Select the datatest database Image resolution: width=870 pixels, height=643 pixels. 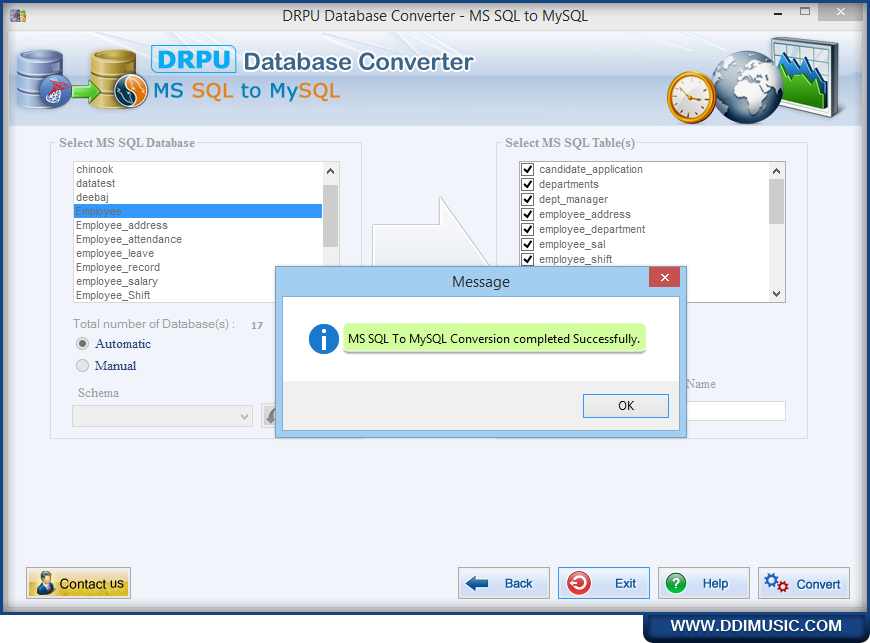198,183
